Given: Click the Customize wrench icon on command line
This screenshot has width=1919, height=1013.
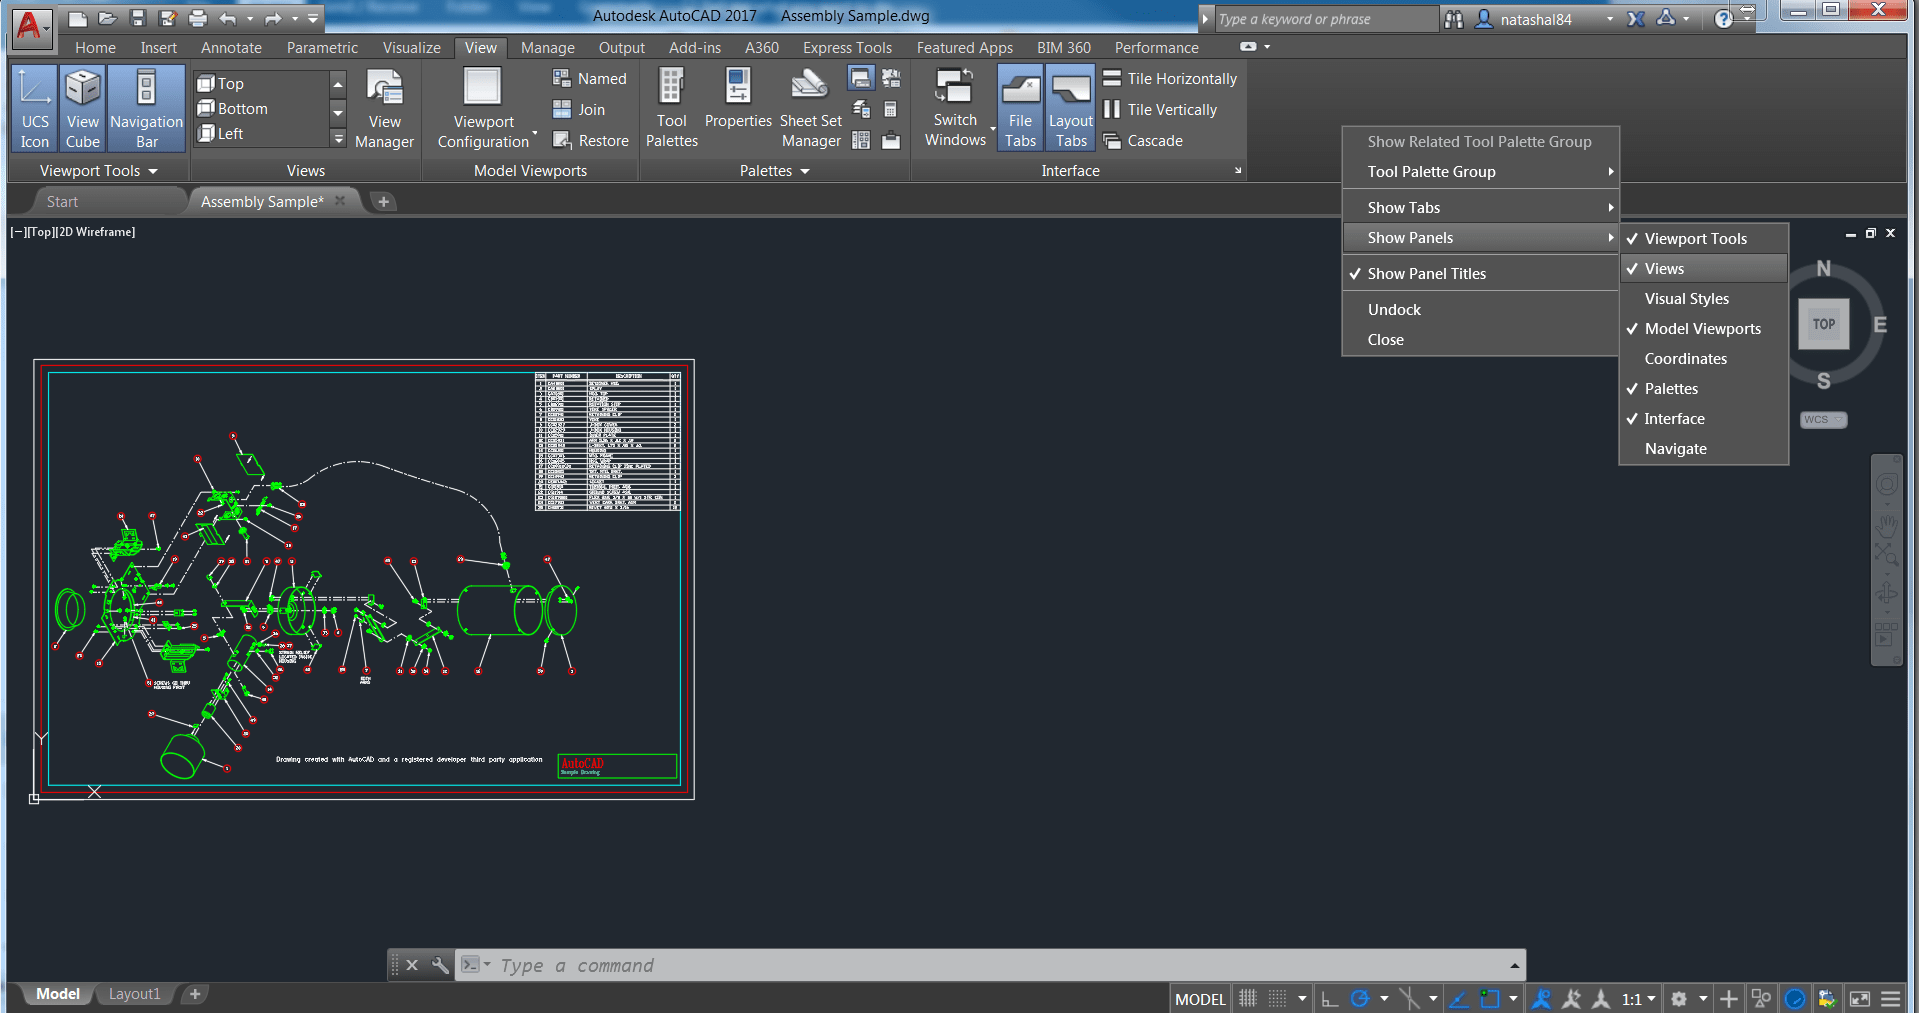Looking at the screenshot, I should pos(440,965).
